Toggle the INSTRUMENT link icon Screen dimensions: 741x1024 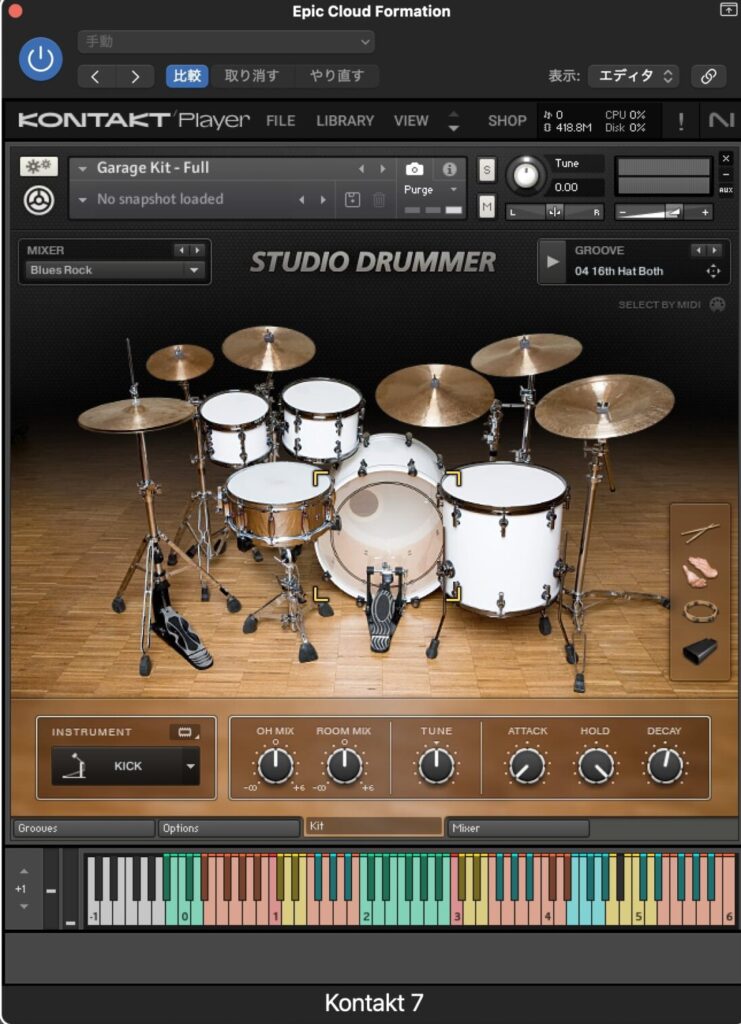[x=185, y=732]
